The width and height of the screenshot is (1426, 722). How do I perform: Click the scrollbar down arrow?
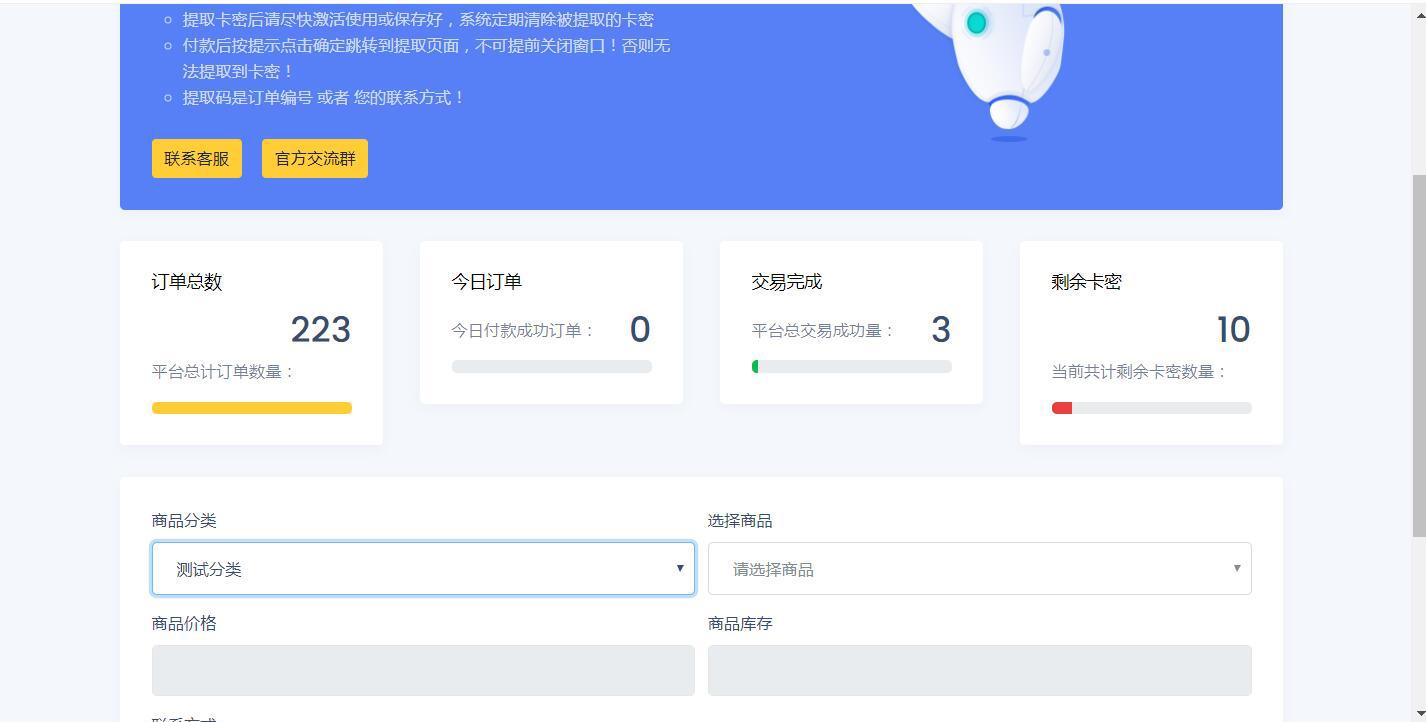(x=1418, y=714)
